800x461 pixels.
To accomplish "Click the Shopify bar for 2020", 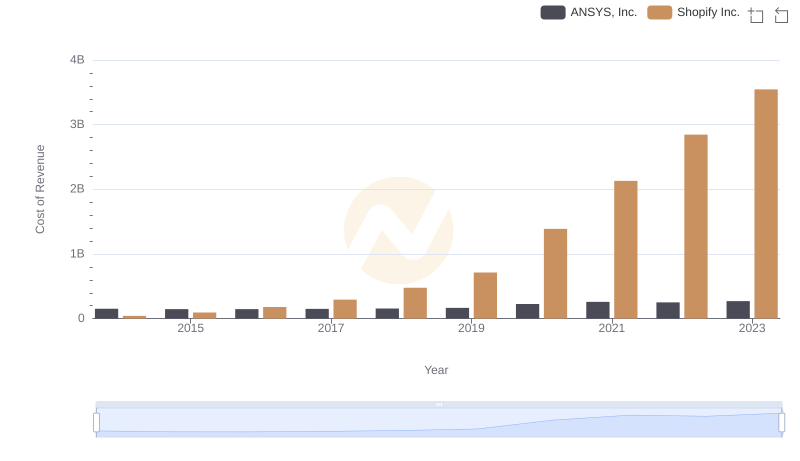I will click(556, 274).
